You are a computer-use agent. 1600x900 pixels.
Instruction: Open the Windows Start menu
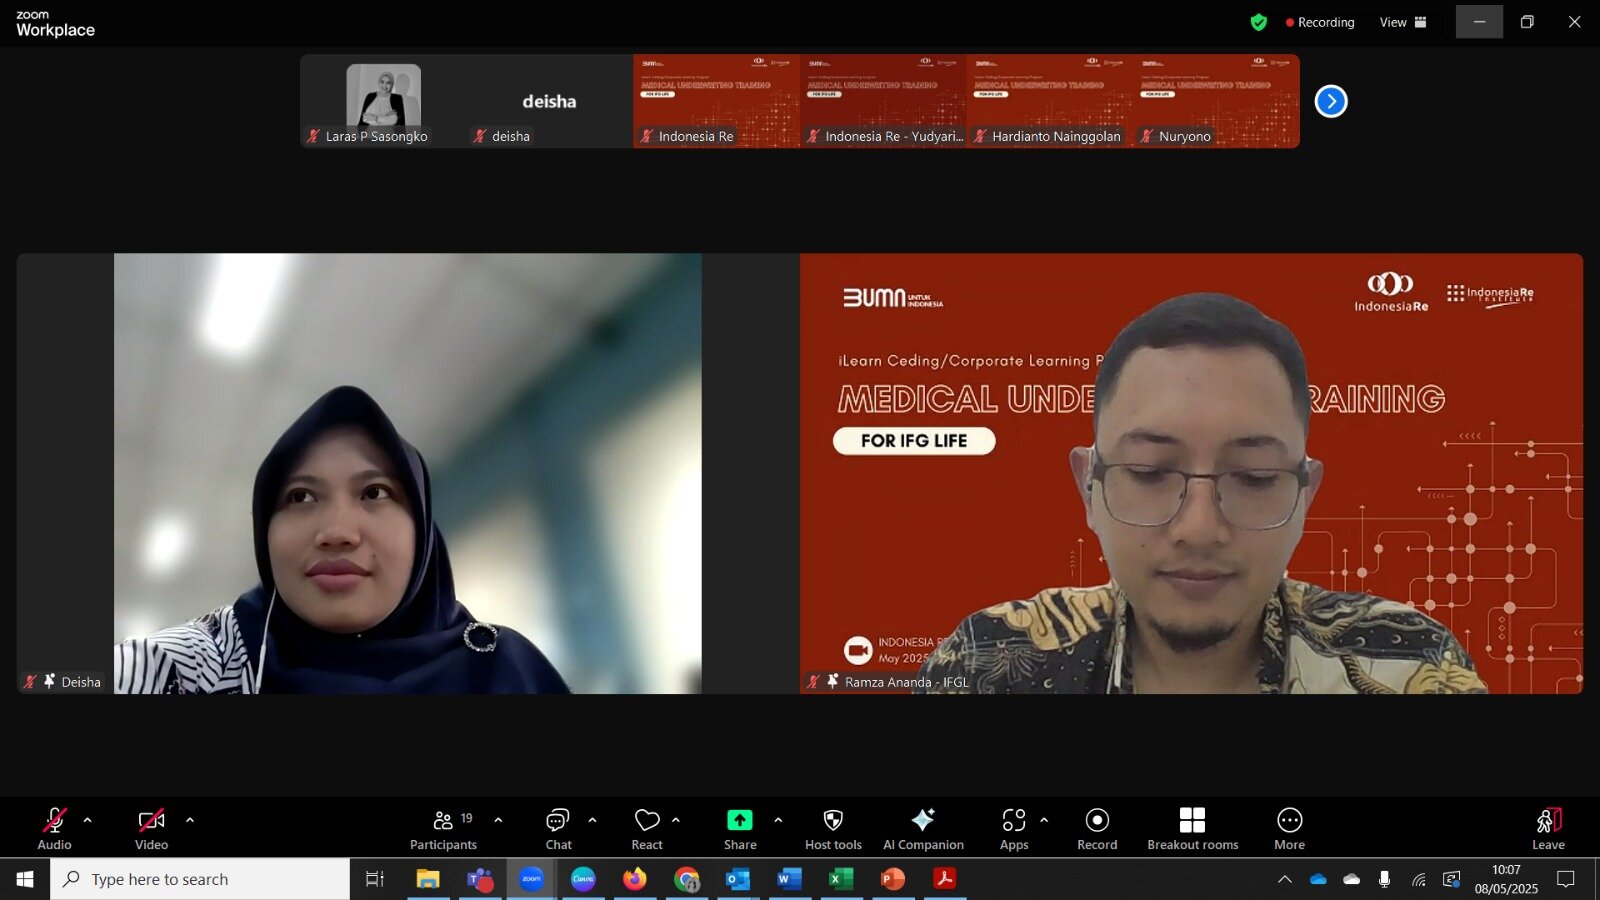pos(25,879)
